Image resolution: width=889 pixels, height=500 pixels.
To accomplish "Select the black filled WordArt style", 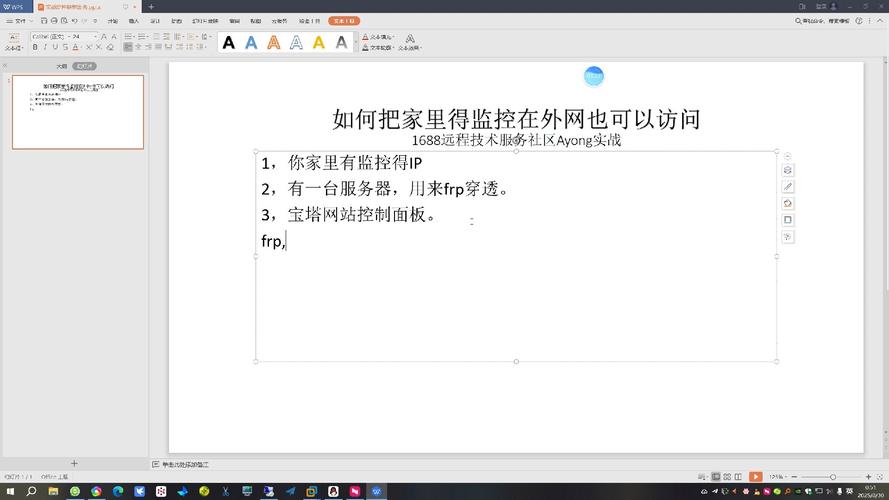I will point(229,42).
